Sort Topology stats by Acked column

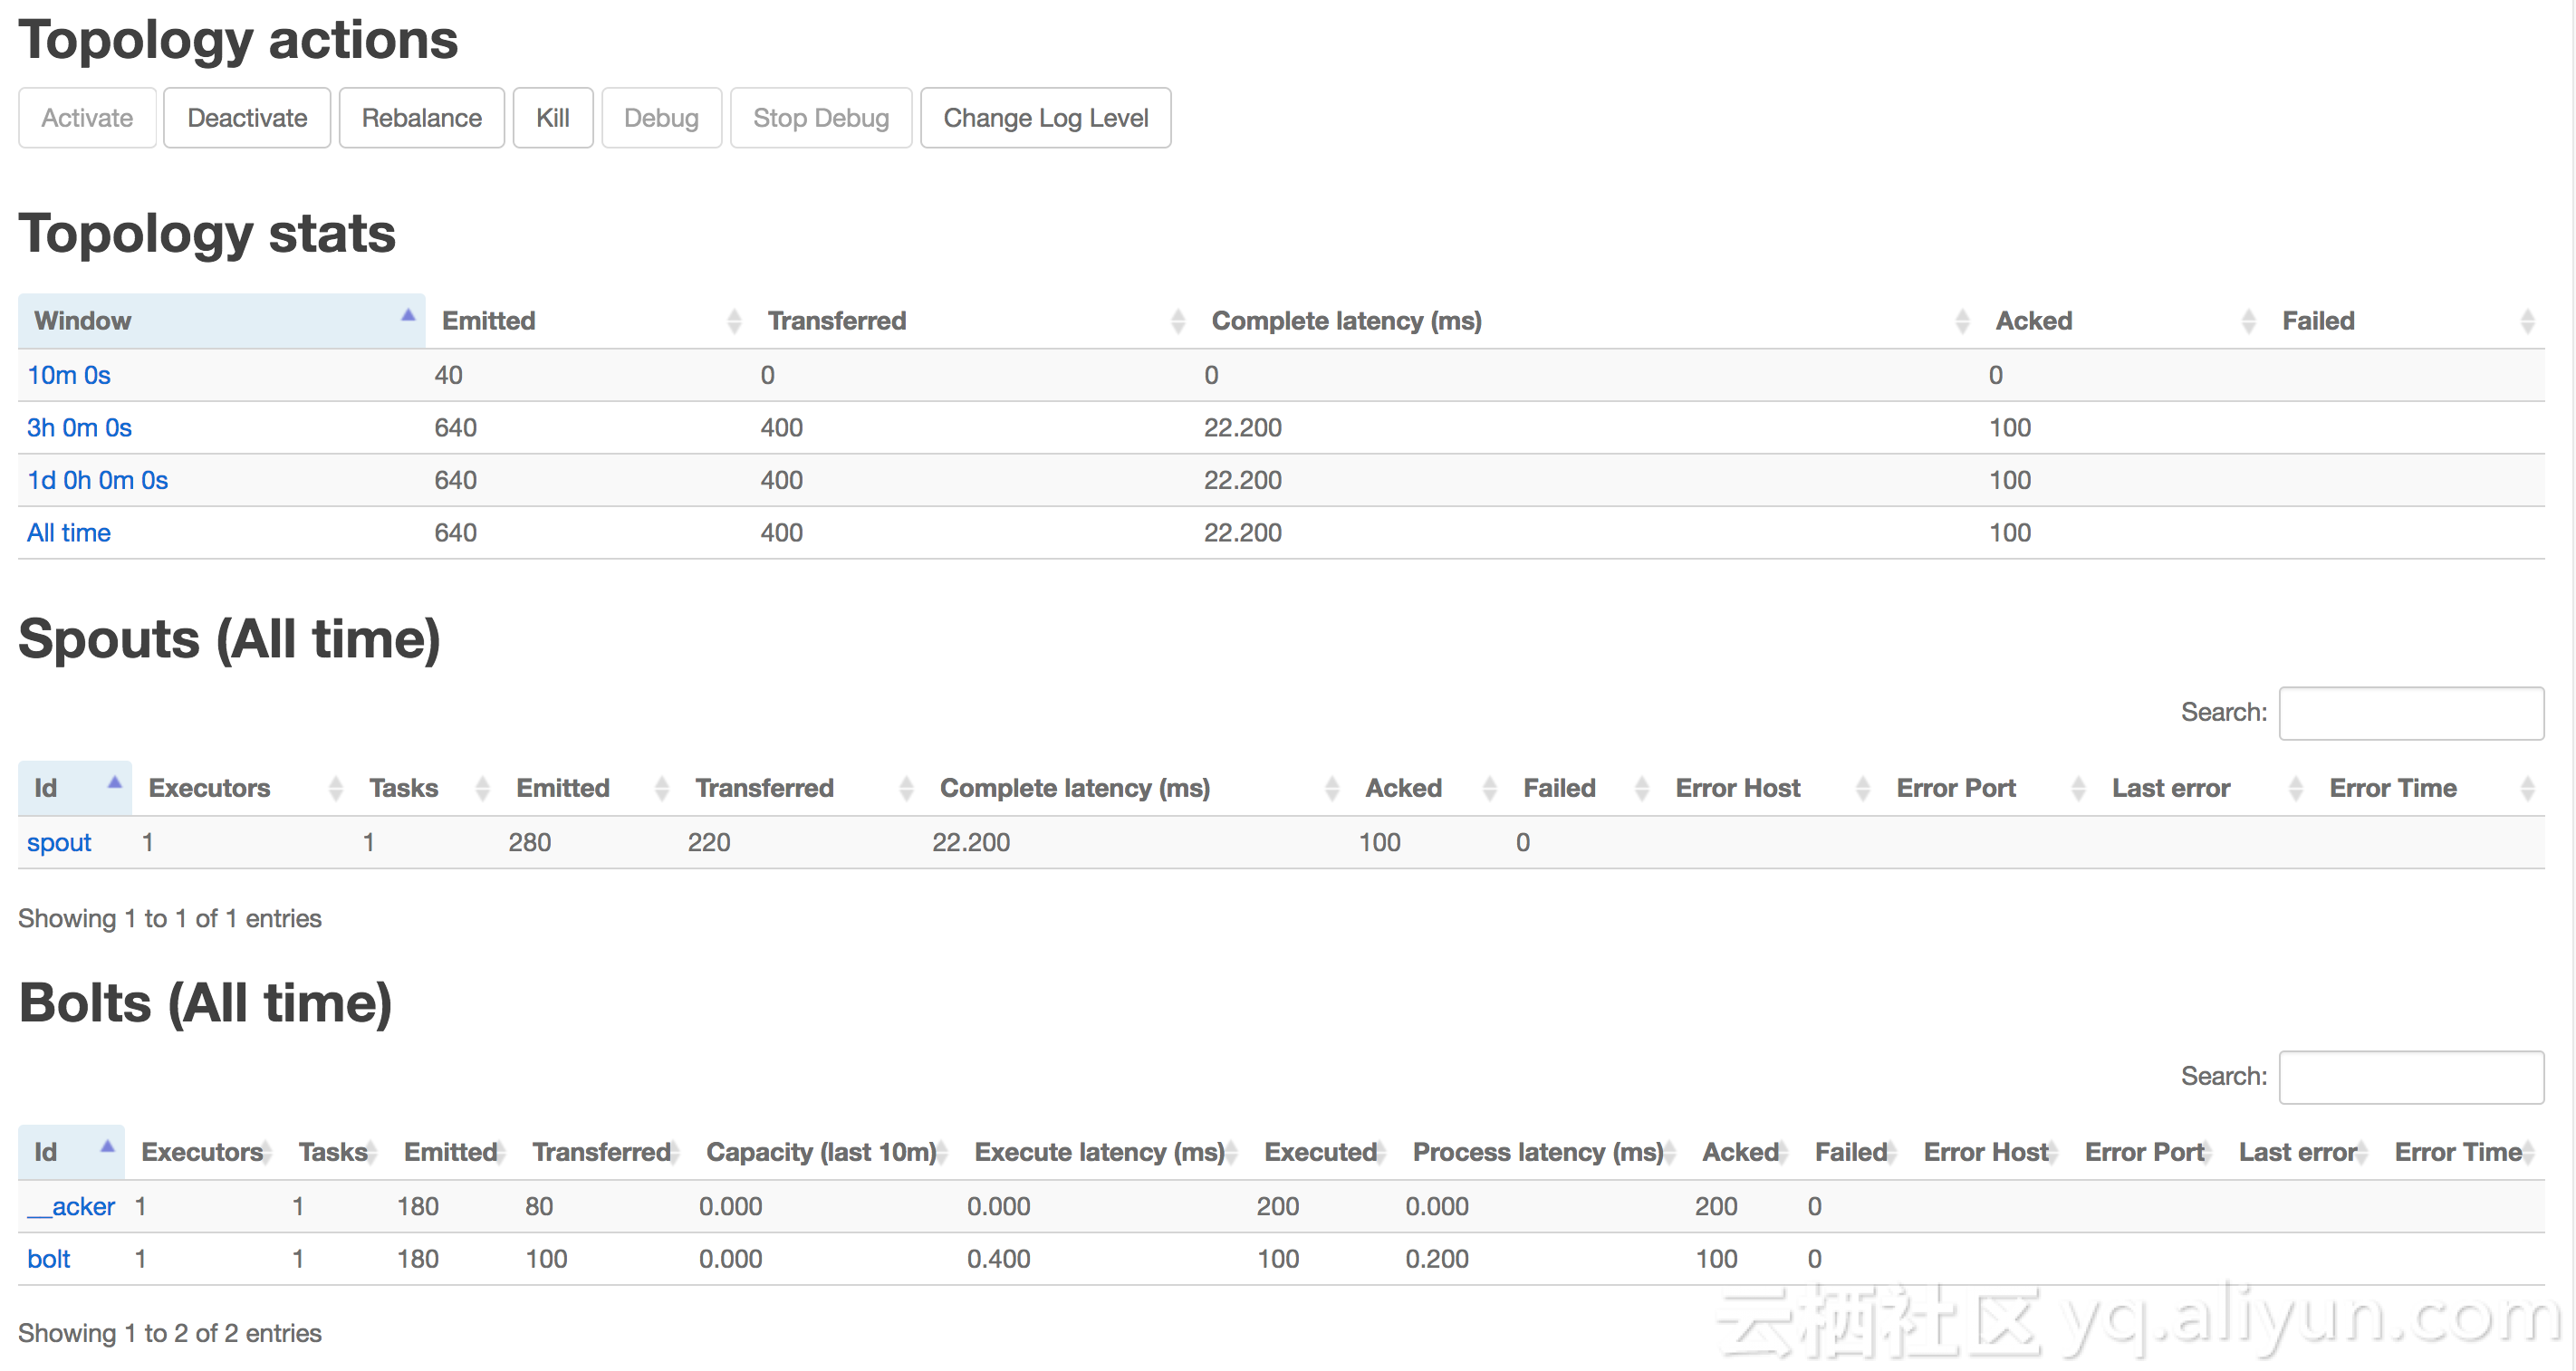tap(2033, 321)
